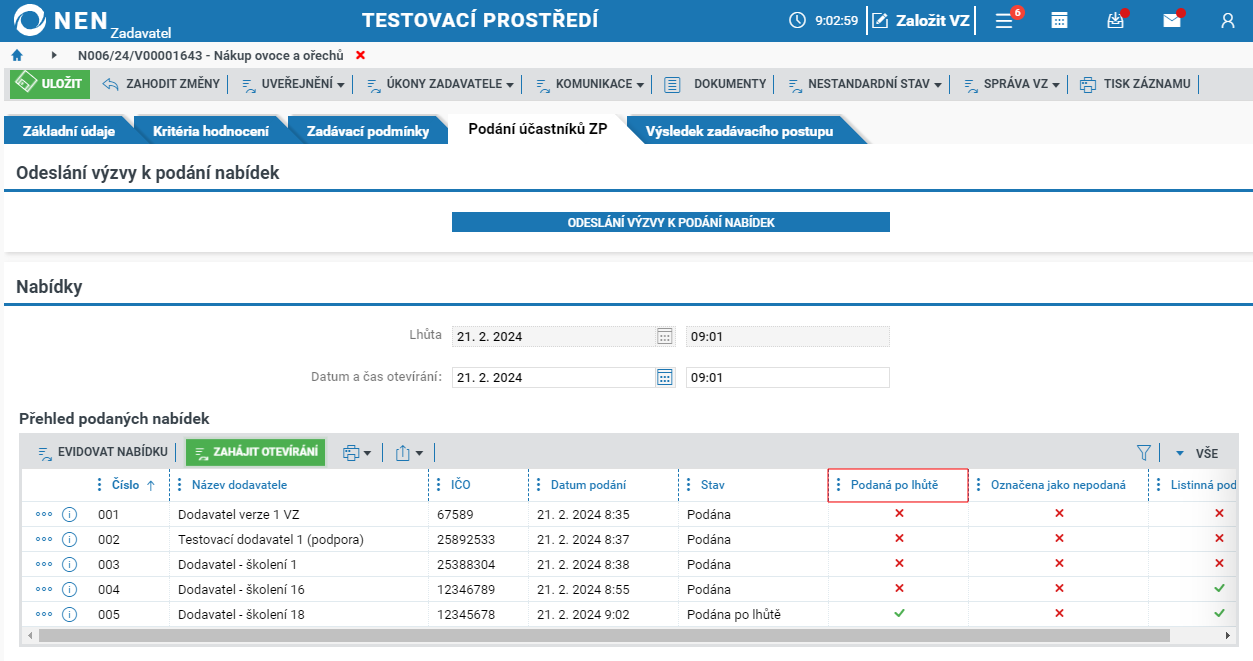Click green ZAHÁJIT OTEVÍRÁNÍ button

pyautogui.click(x=255, y=453)
